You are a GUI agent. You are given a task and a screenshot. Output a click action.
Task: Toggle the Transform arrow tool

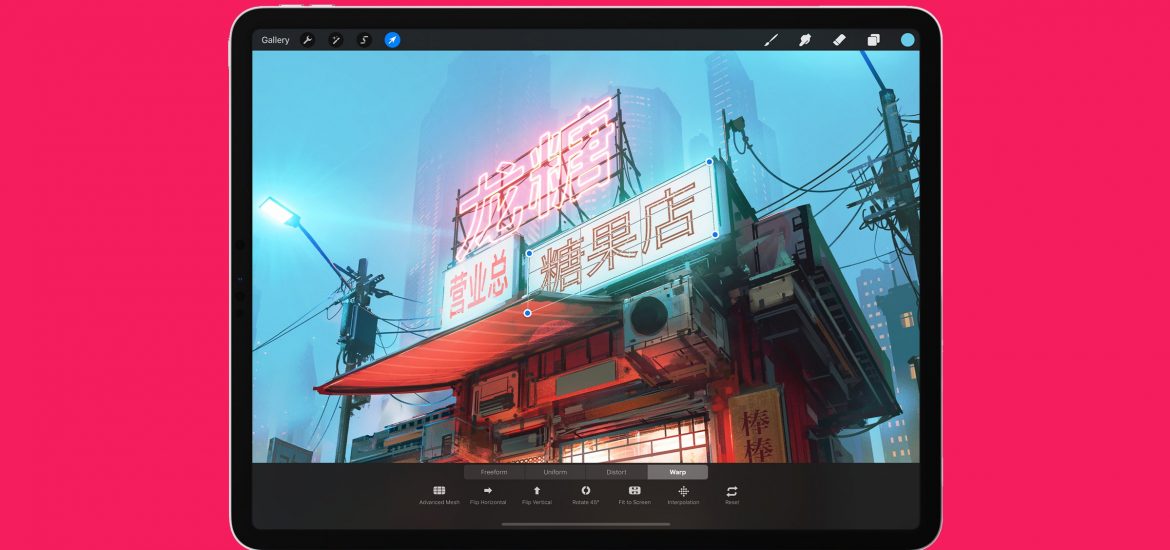(392, 40)
